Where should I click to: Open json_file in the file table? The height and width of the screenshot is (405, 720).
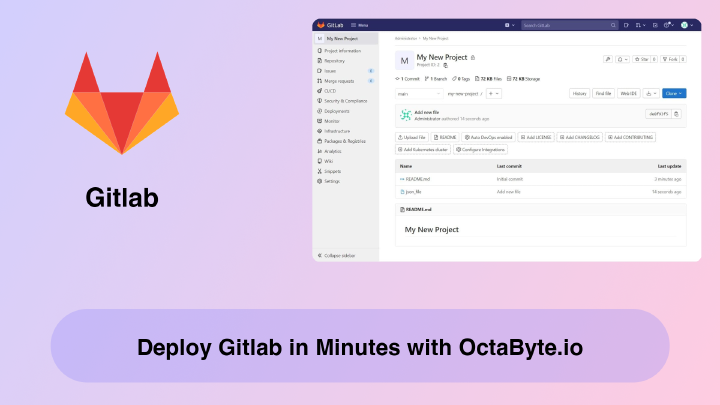(413, 192)
